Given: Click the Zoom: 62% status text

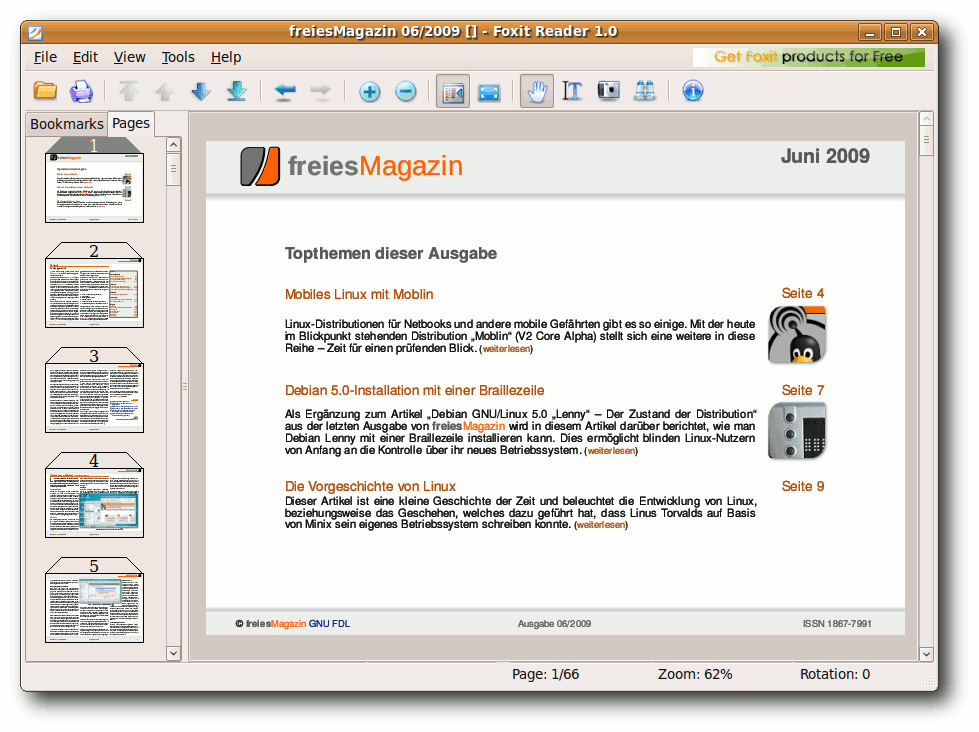Looking at the screenshot, I should [x=695, y=675].
